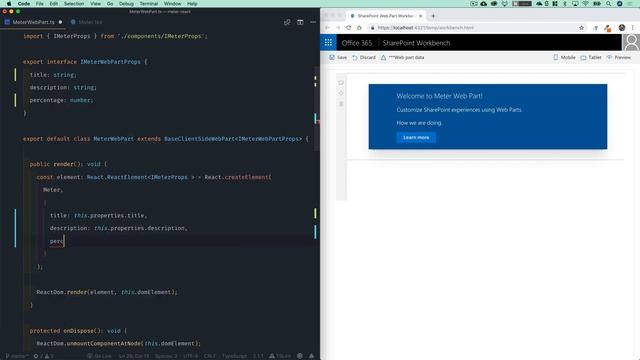Save the workbench page

tap(338, 58)
